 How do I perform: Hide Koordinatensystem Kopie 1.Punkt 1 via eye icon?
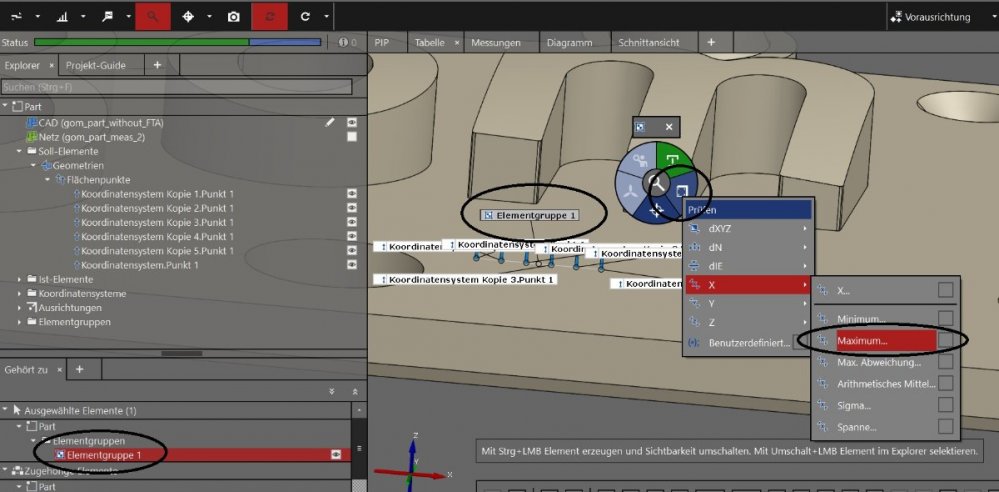pyautogui.click(x=352, y=193)
